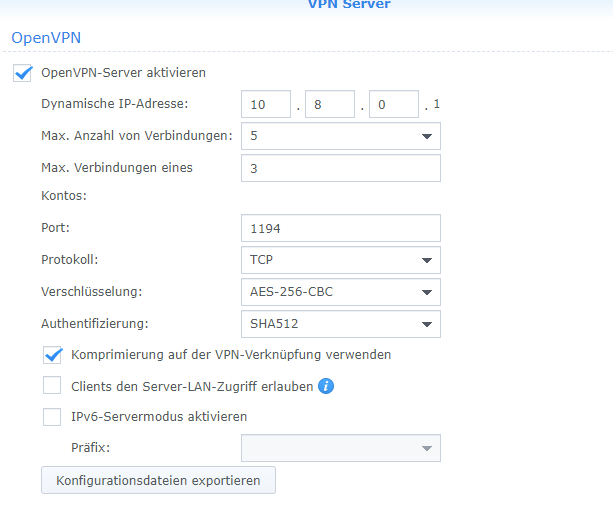
Task: Select the second IP octet field with 8
Action: pyautogui.click(x=329, y=104)
